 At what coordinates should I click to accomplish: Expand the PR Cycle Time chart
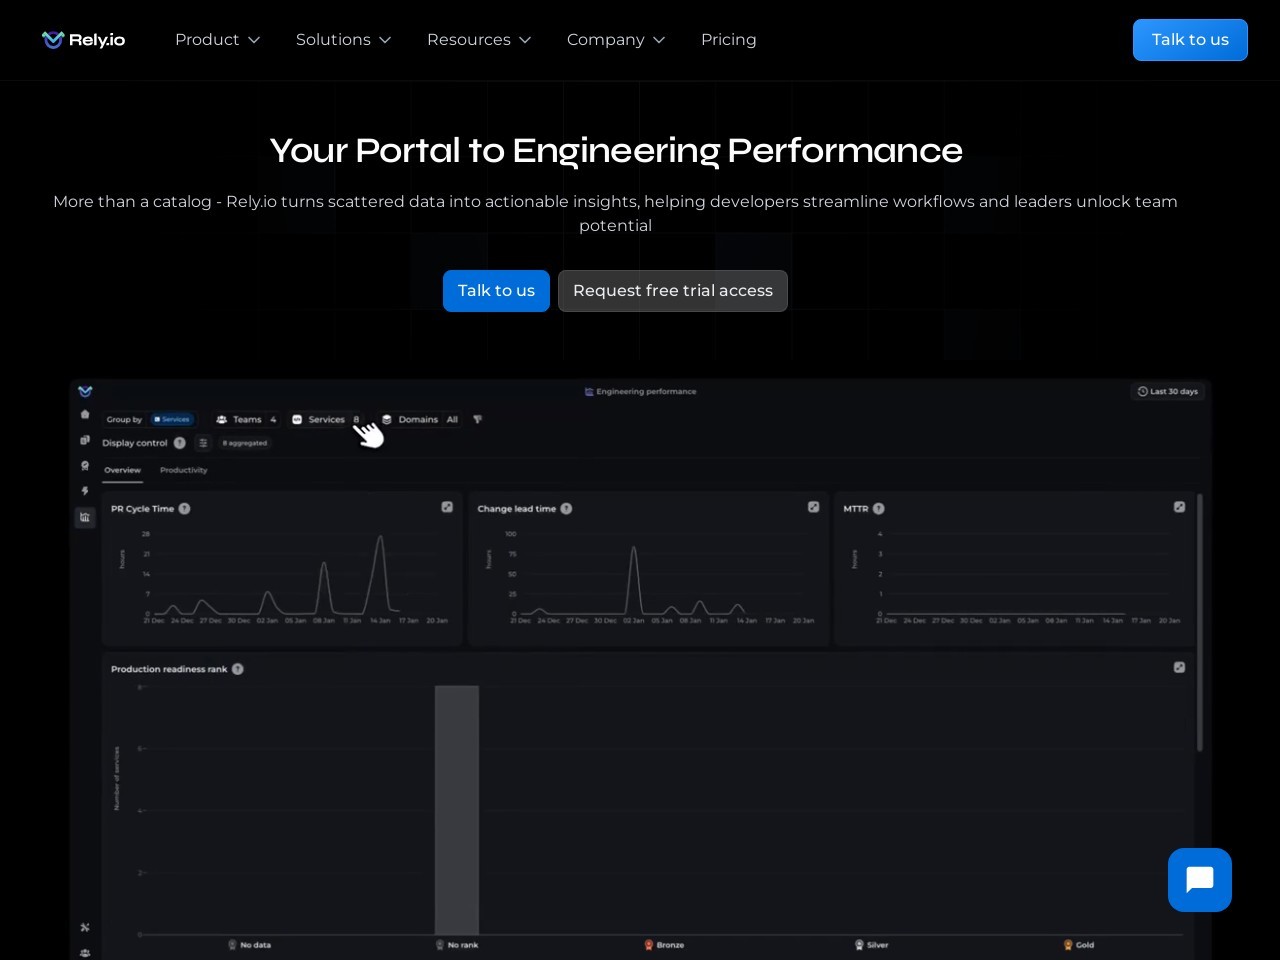pos(447,507)
